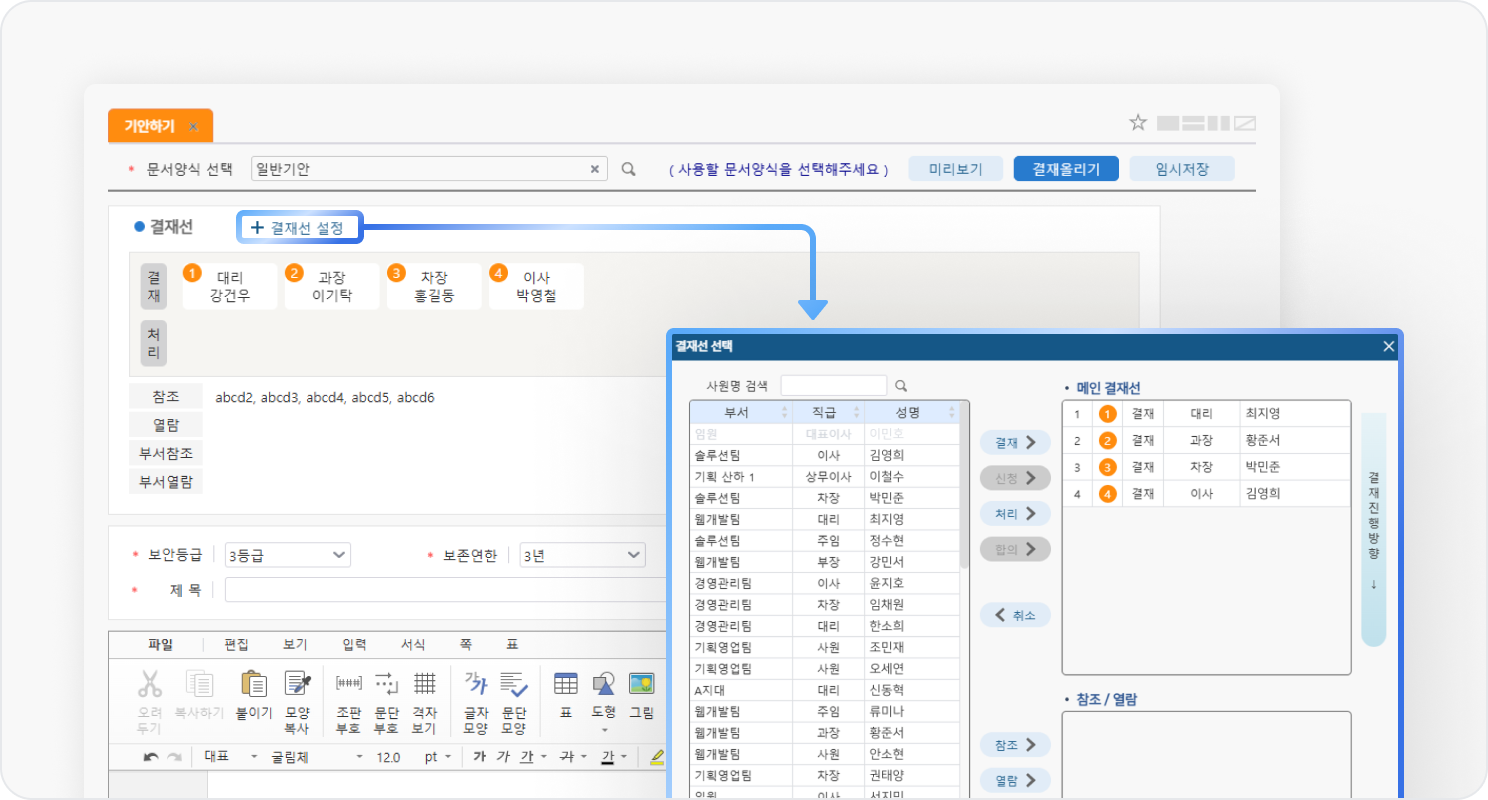Open the 입력 menu in the editor
1488x800 pixels.
coord(354,645)
